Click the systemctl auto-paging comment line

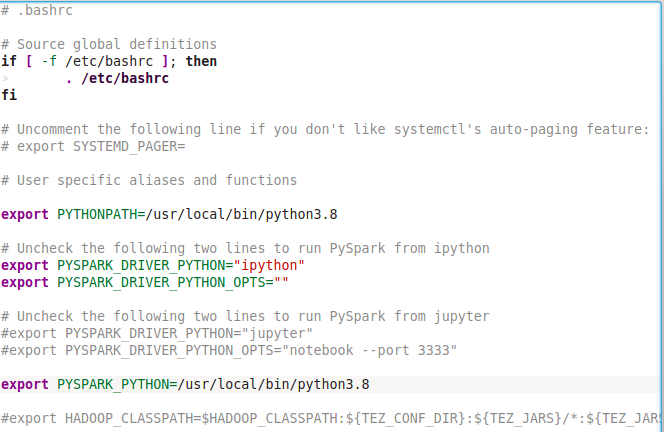pyautogui.click(x=325, y=129)
